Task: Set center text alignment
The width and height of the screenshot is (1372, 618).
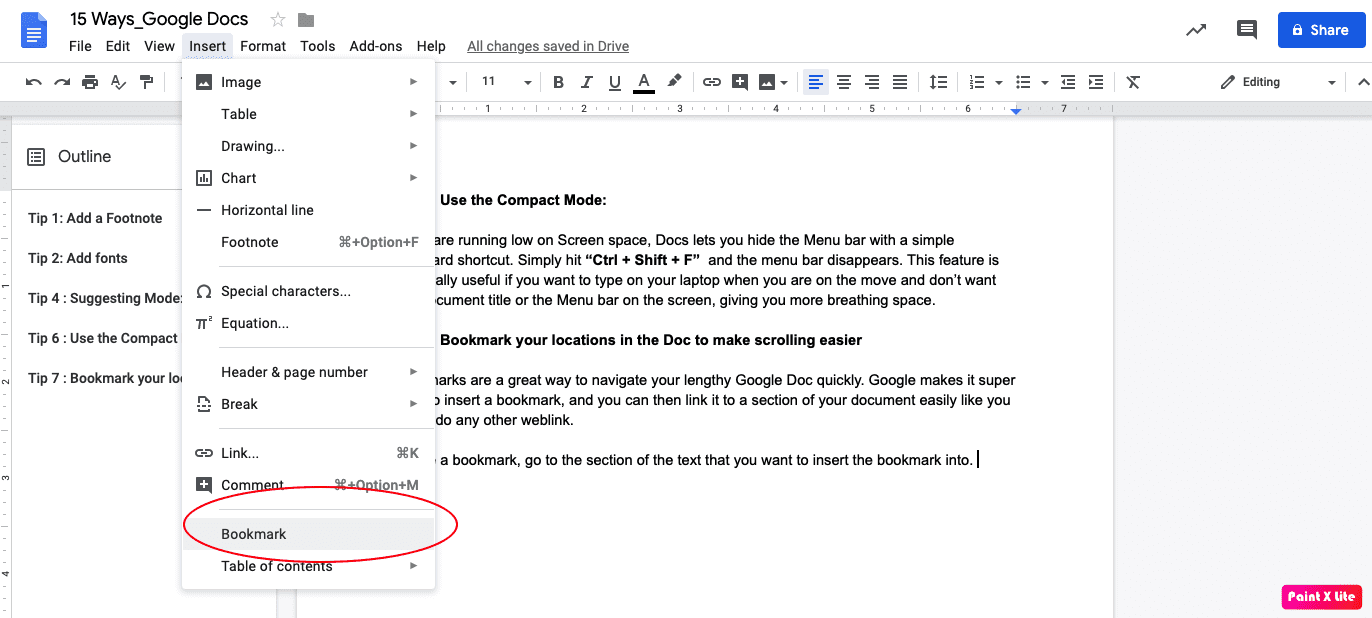Action: [844, 82]
